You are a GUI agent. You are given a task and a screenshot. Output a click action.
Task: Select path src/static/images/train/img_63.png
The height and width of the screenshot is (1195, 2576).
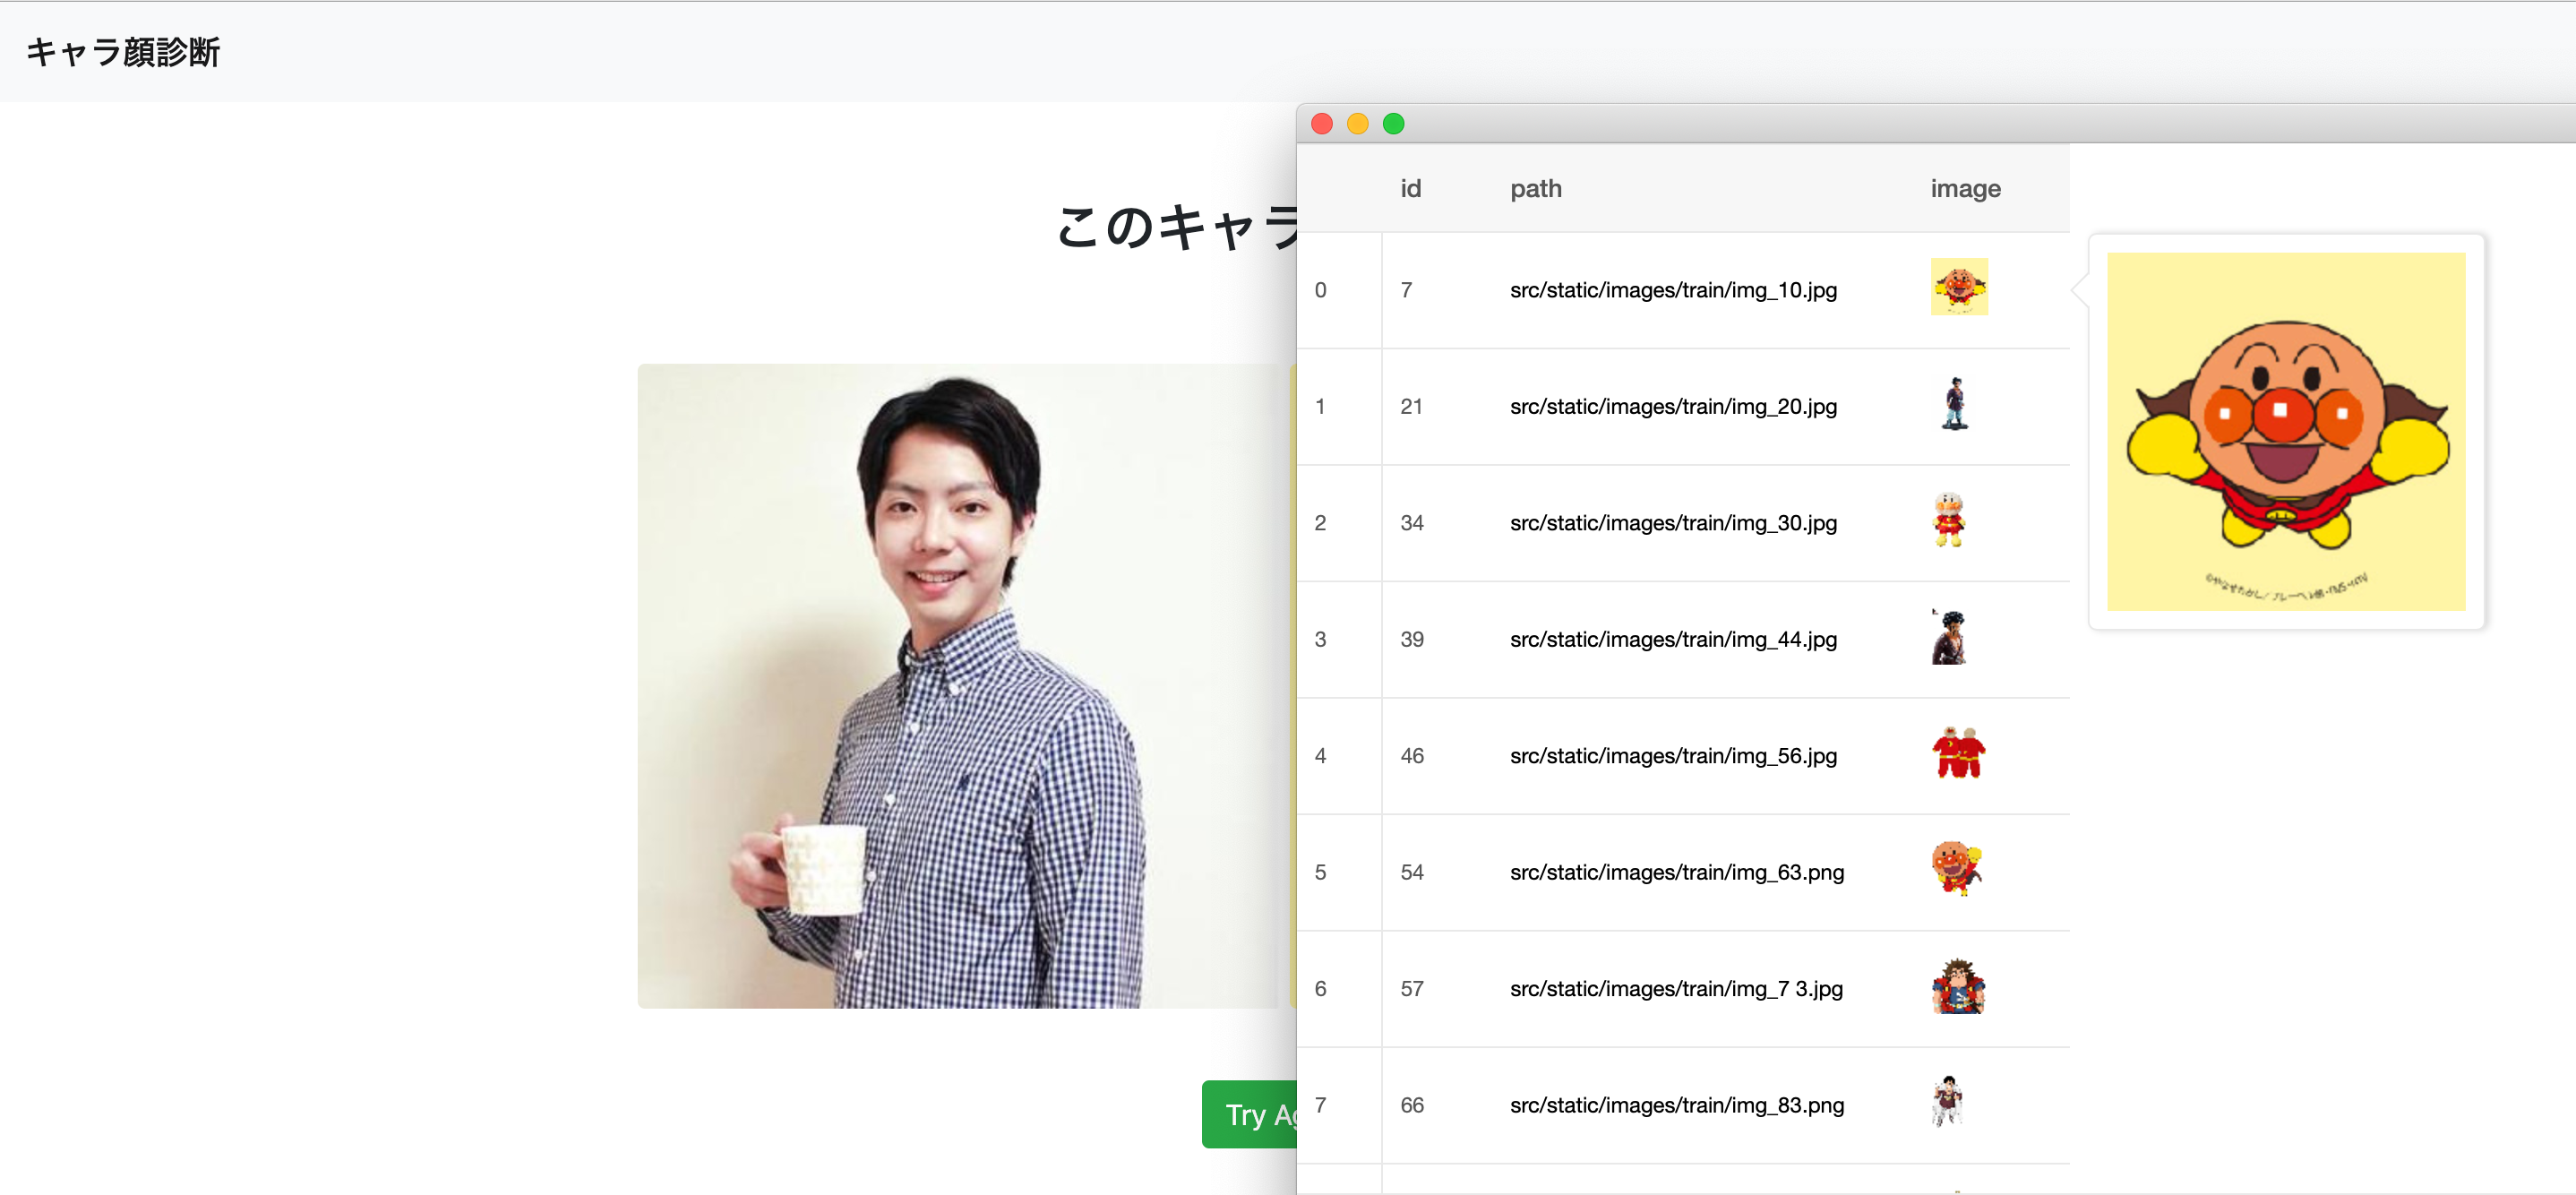click(1677, 873)
